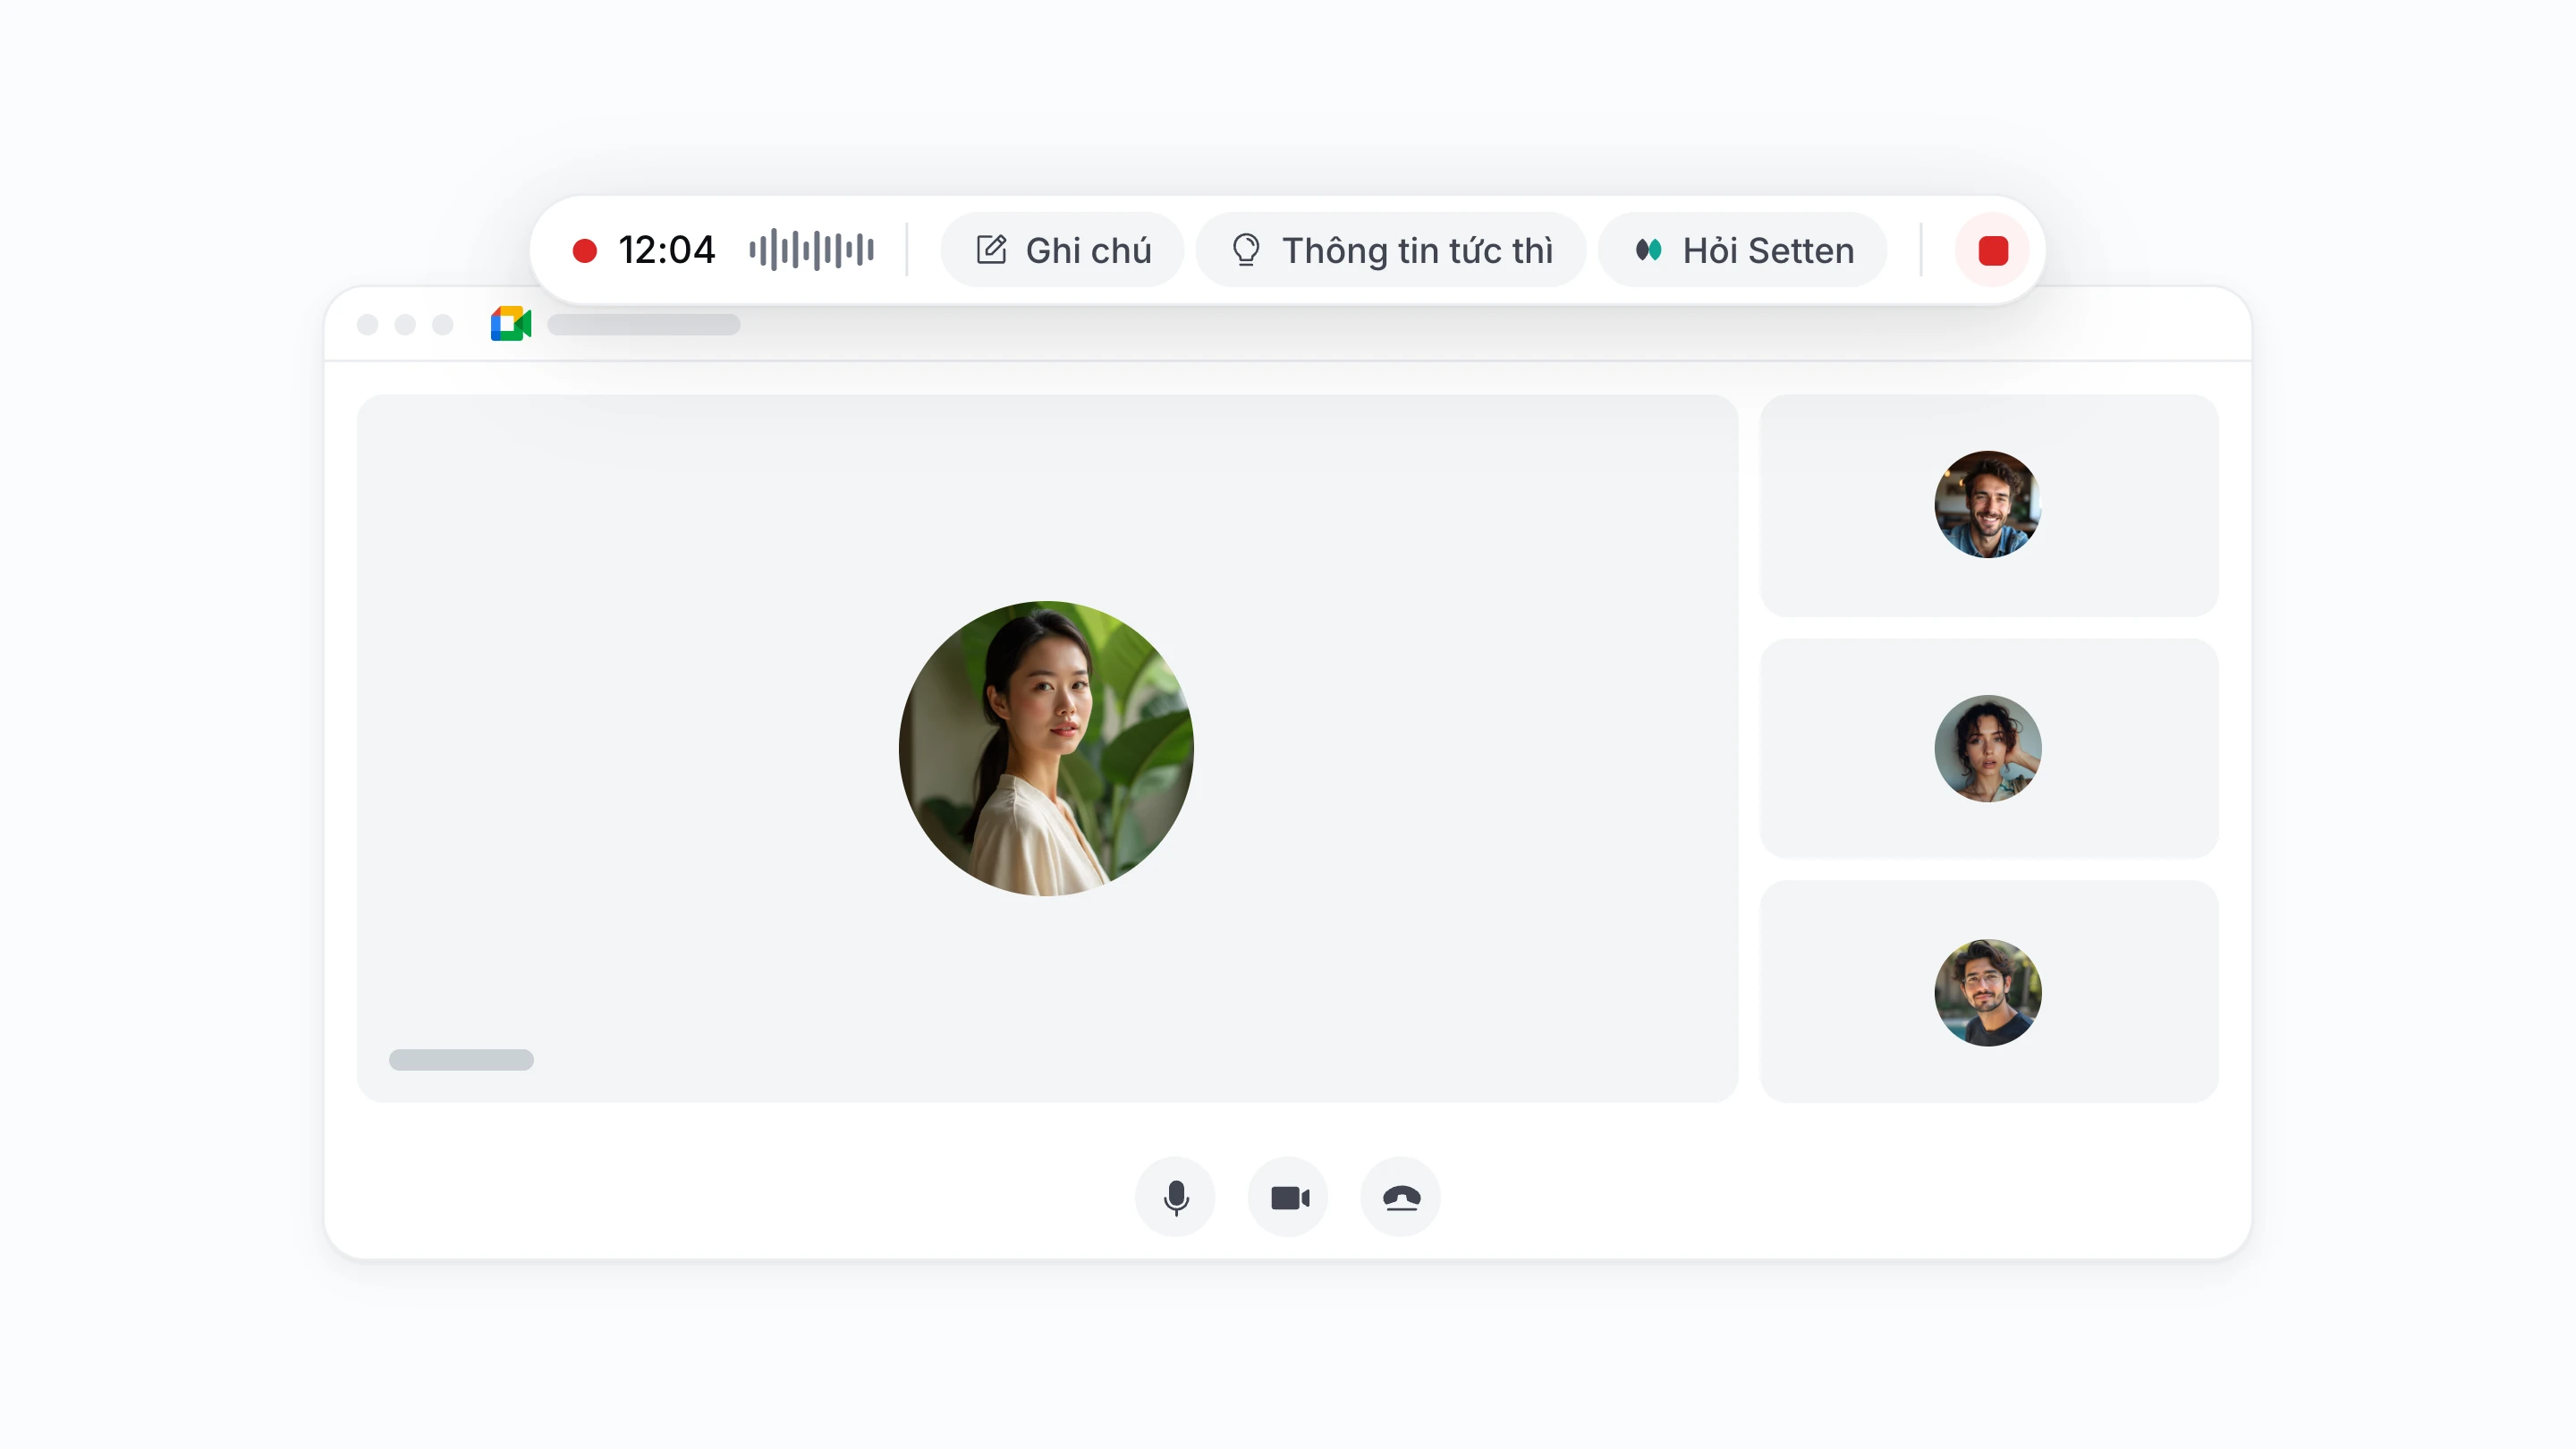Screen dimensions: 2576x1449
Task: Select the curly-haired woman's participant avatar
Action: (1988, 748)
